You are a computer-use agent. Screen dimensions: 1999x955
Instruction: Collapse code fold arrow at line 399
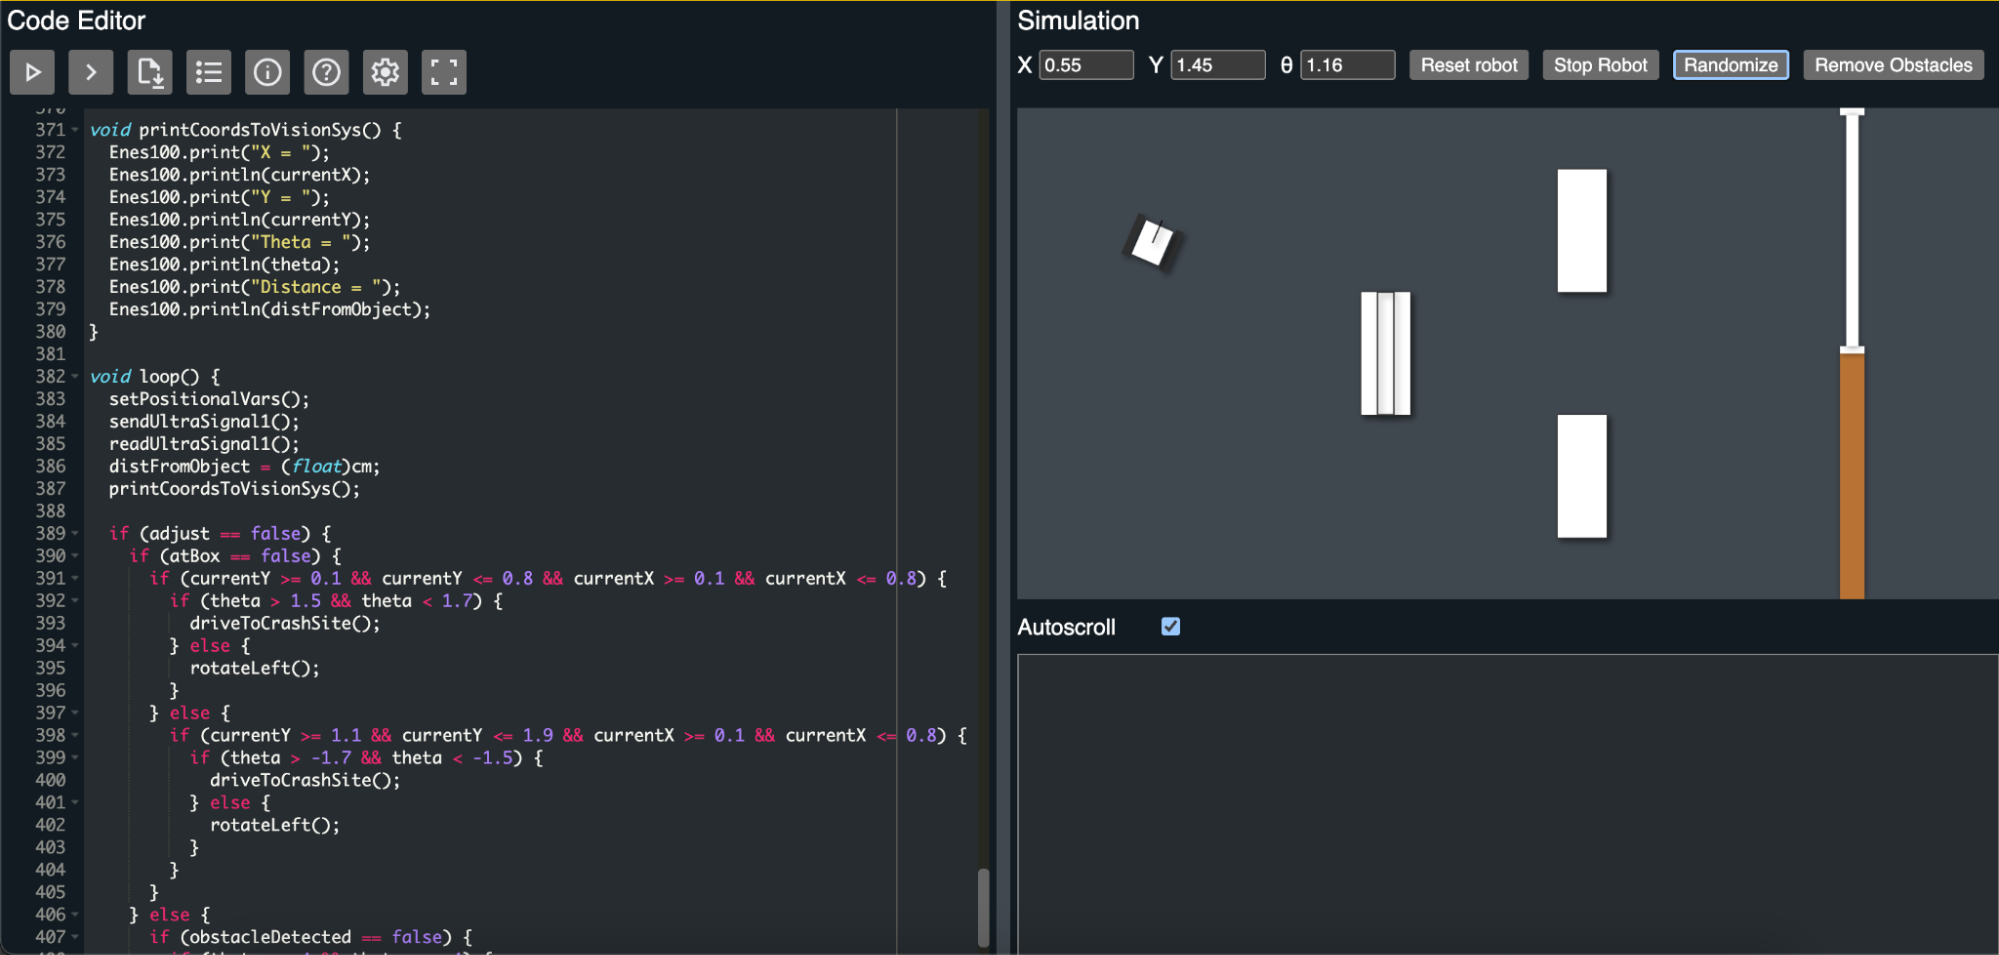pos(75,758)
